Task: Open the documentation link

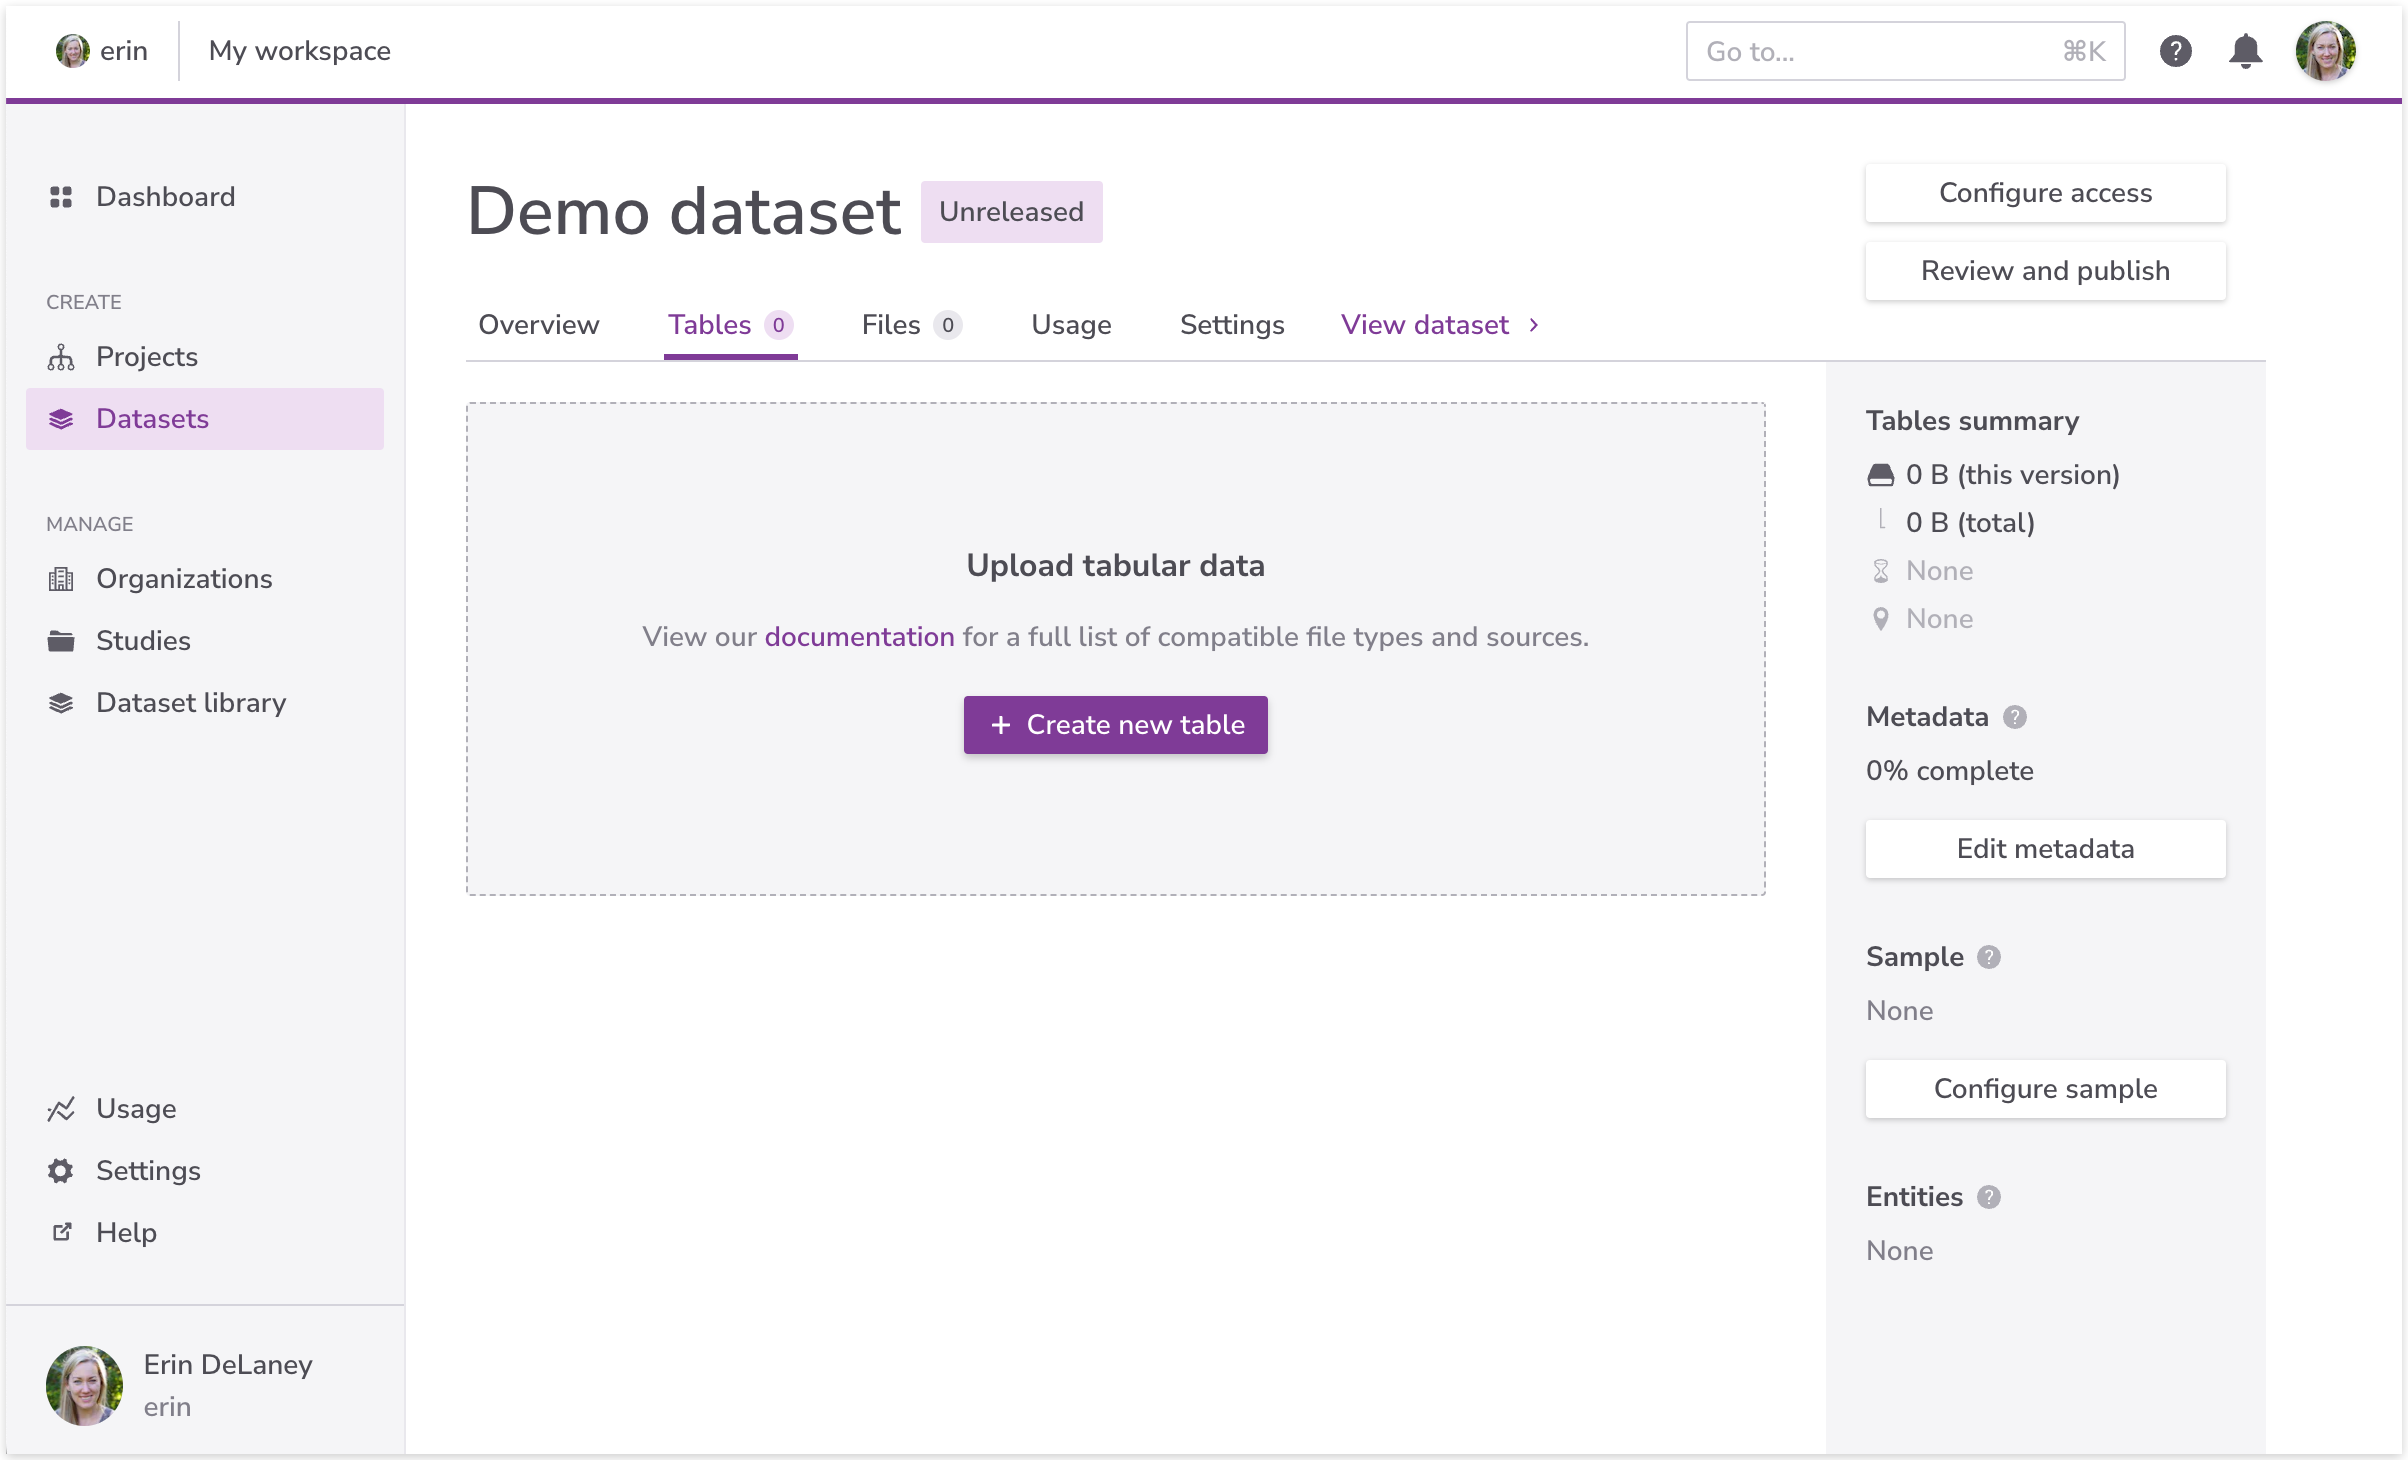Action: [x=859, y=637]
